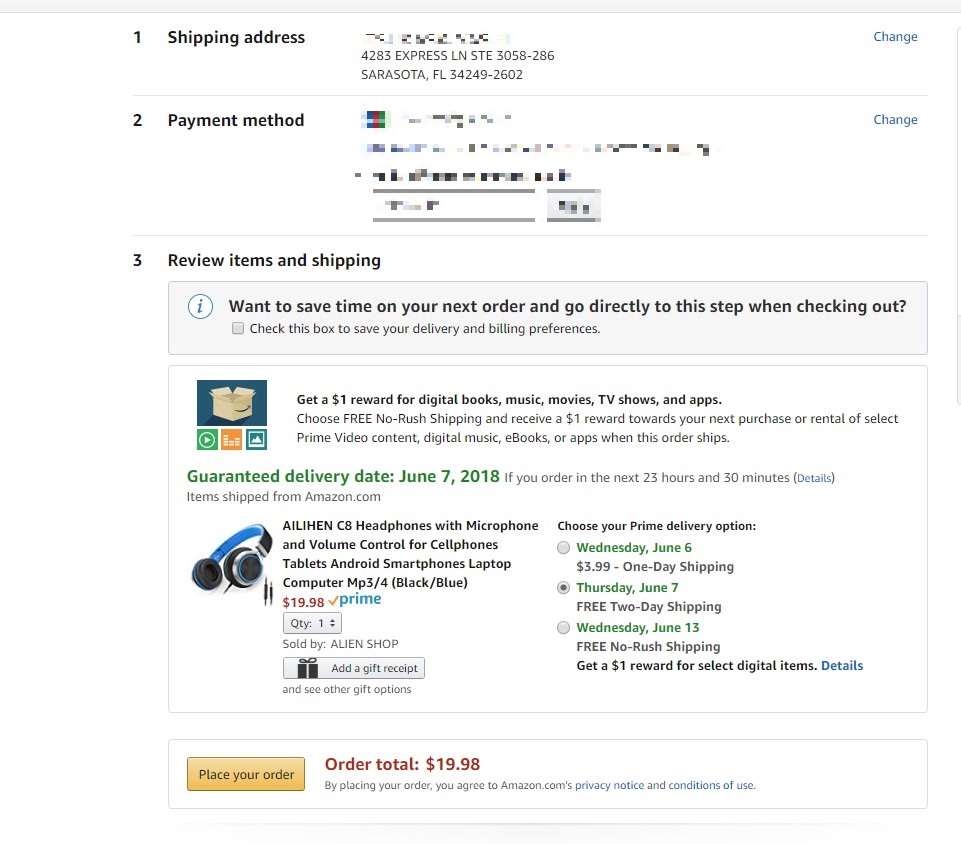The width and height of the screenshot is (961, 844).
Task: Open the Qty quantity dropdown
Action: (313, 623)
